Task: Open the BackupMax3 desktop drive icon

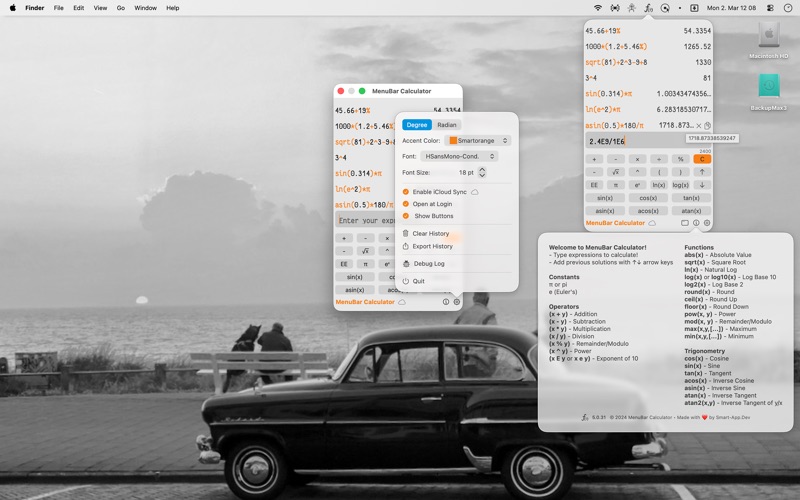Action: pos(768,86)
